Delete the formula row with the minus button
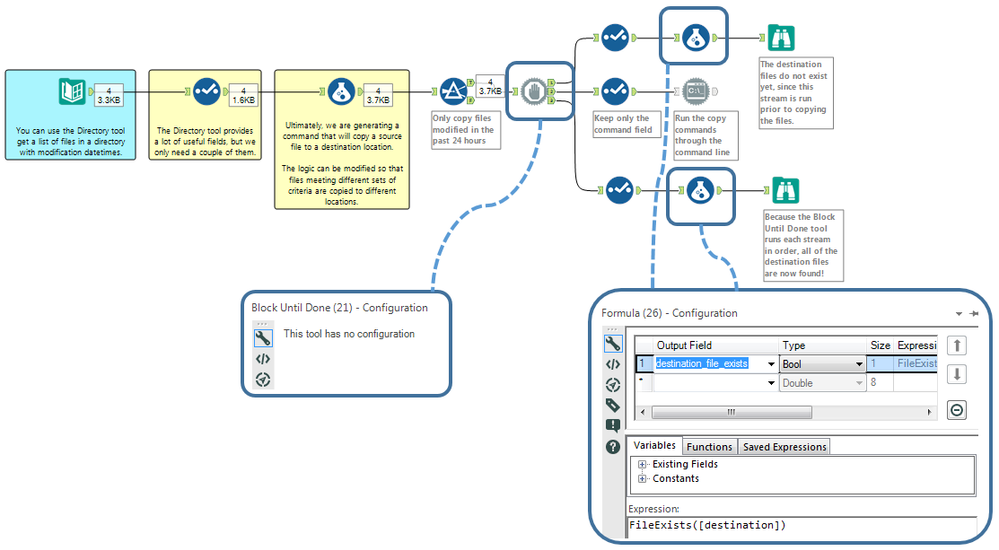Viewport: 999px width, 550px height. [x=956, y=410]
